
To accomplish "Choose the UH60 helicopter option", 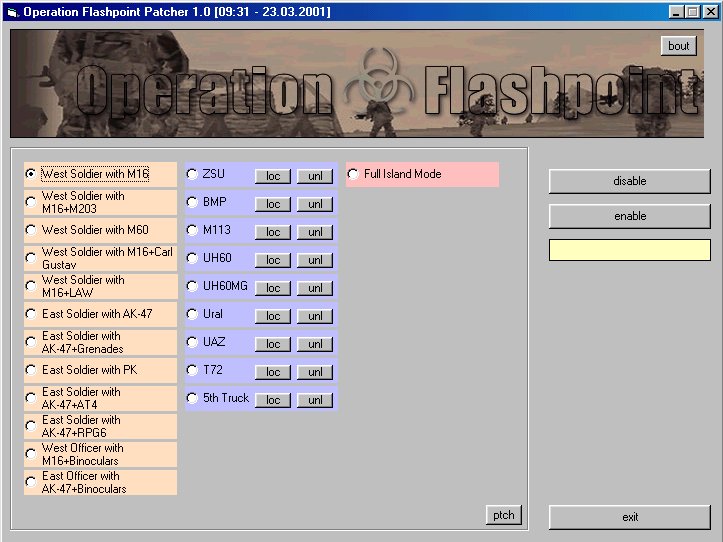I will click(192, 258).
